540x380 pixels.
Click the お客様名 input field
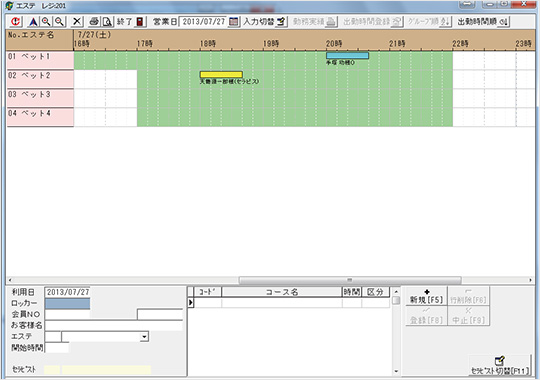[x=114, y=325]
